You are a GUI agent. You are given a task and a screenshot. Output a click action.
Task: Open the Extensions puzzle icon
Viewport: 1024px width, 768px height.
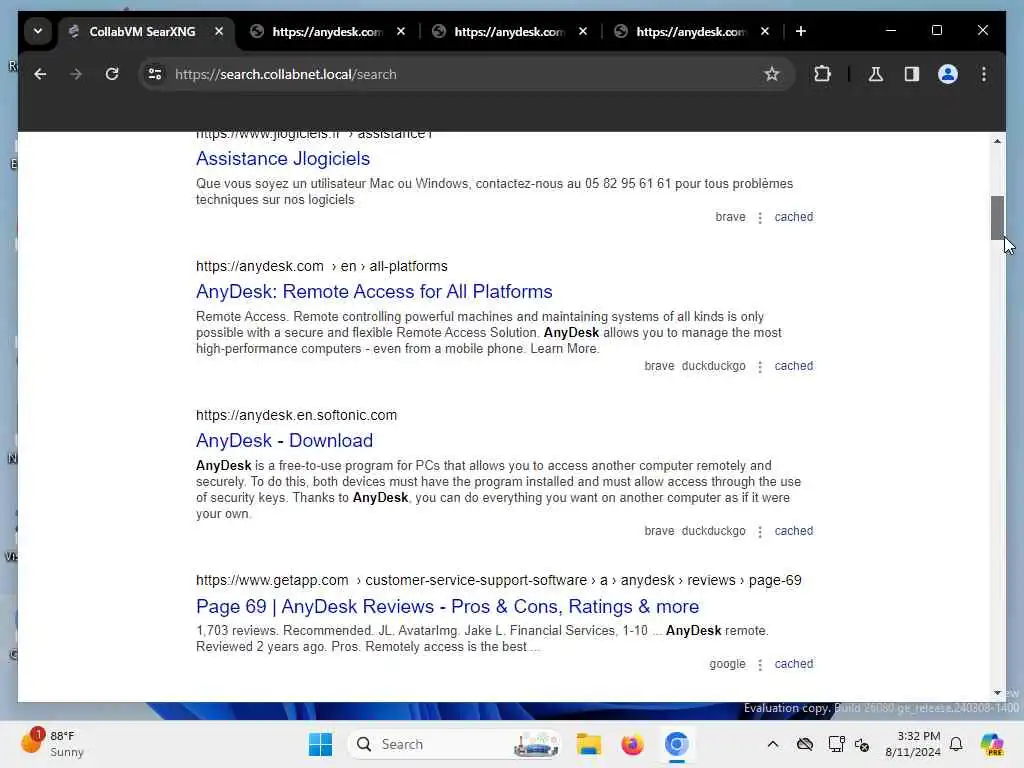click(x=822, y=74)
